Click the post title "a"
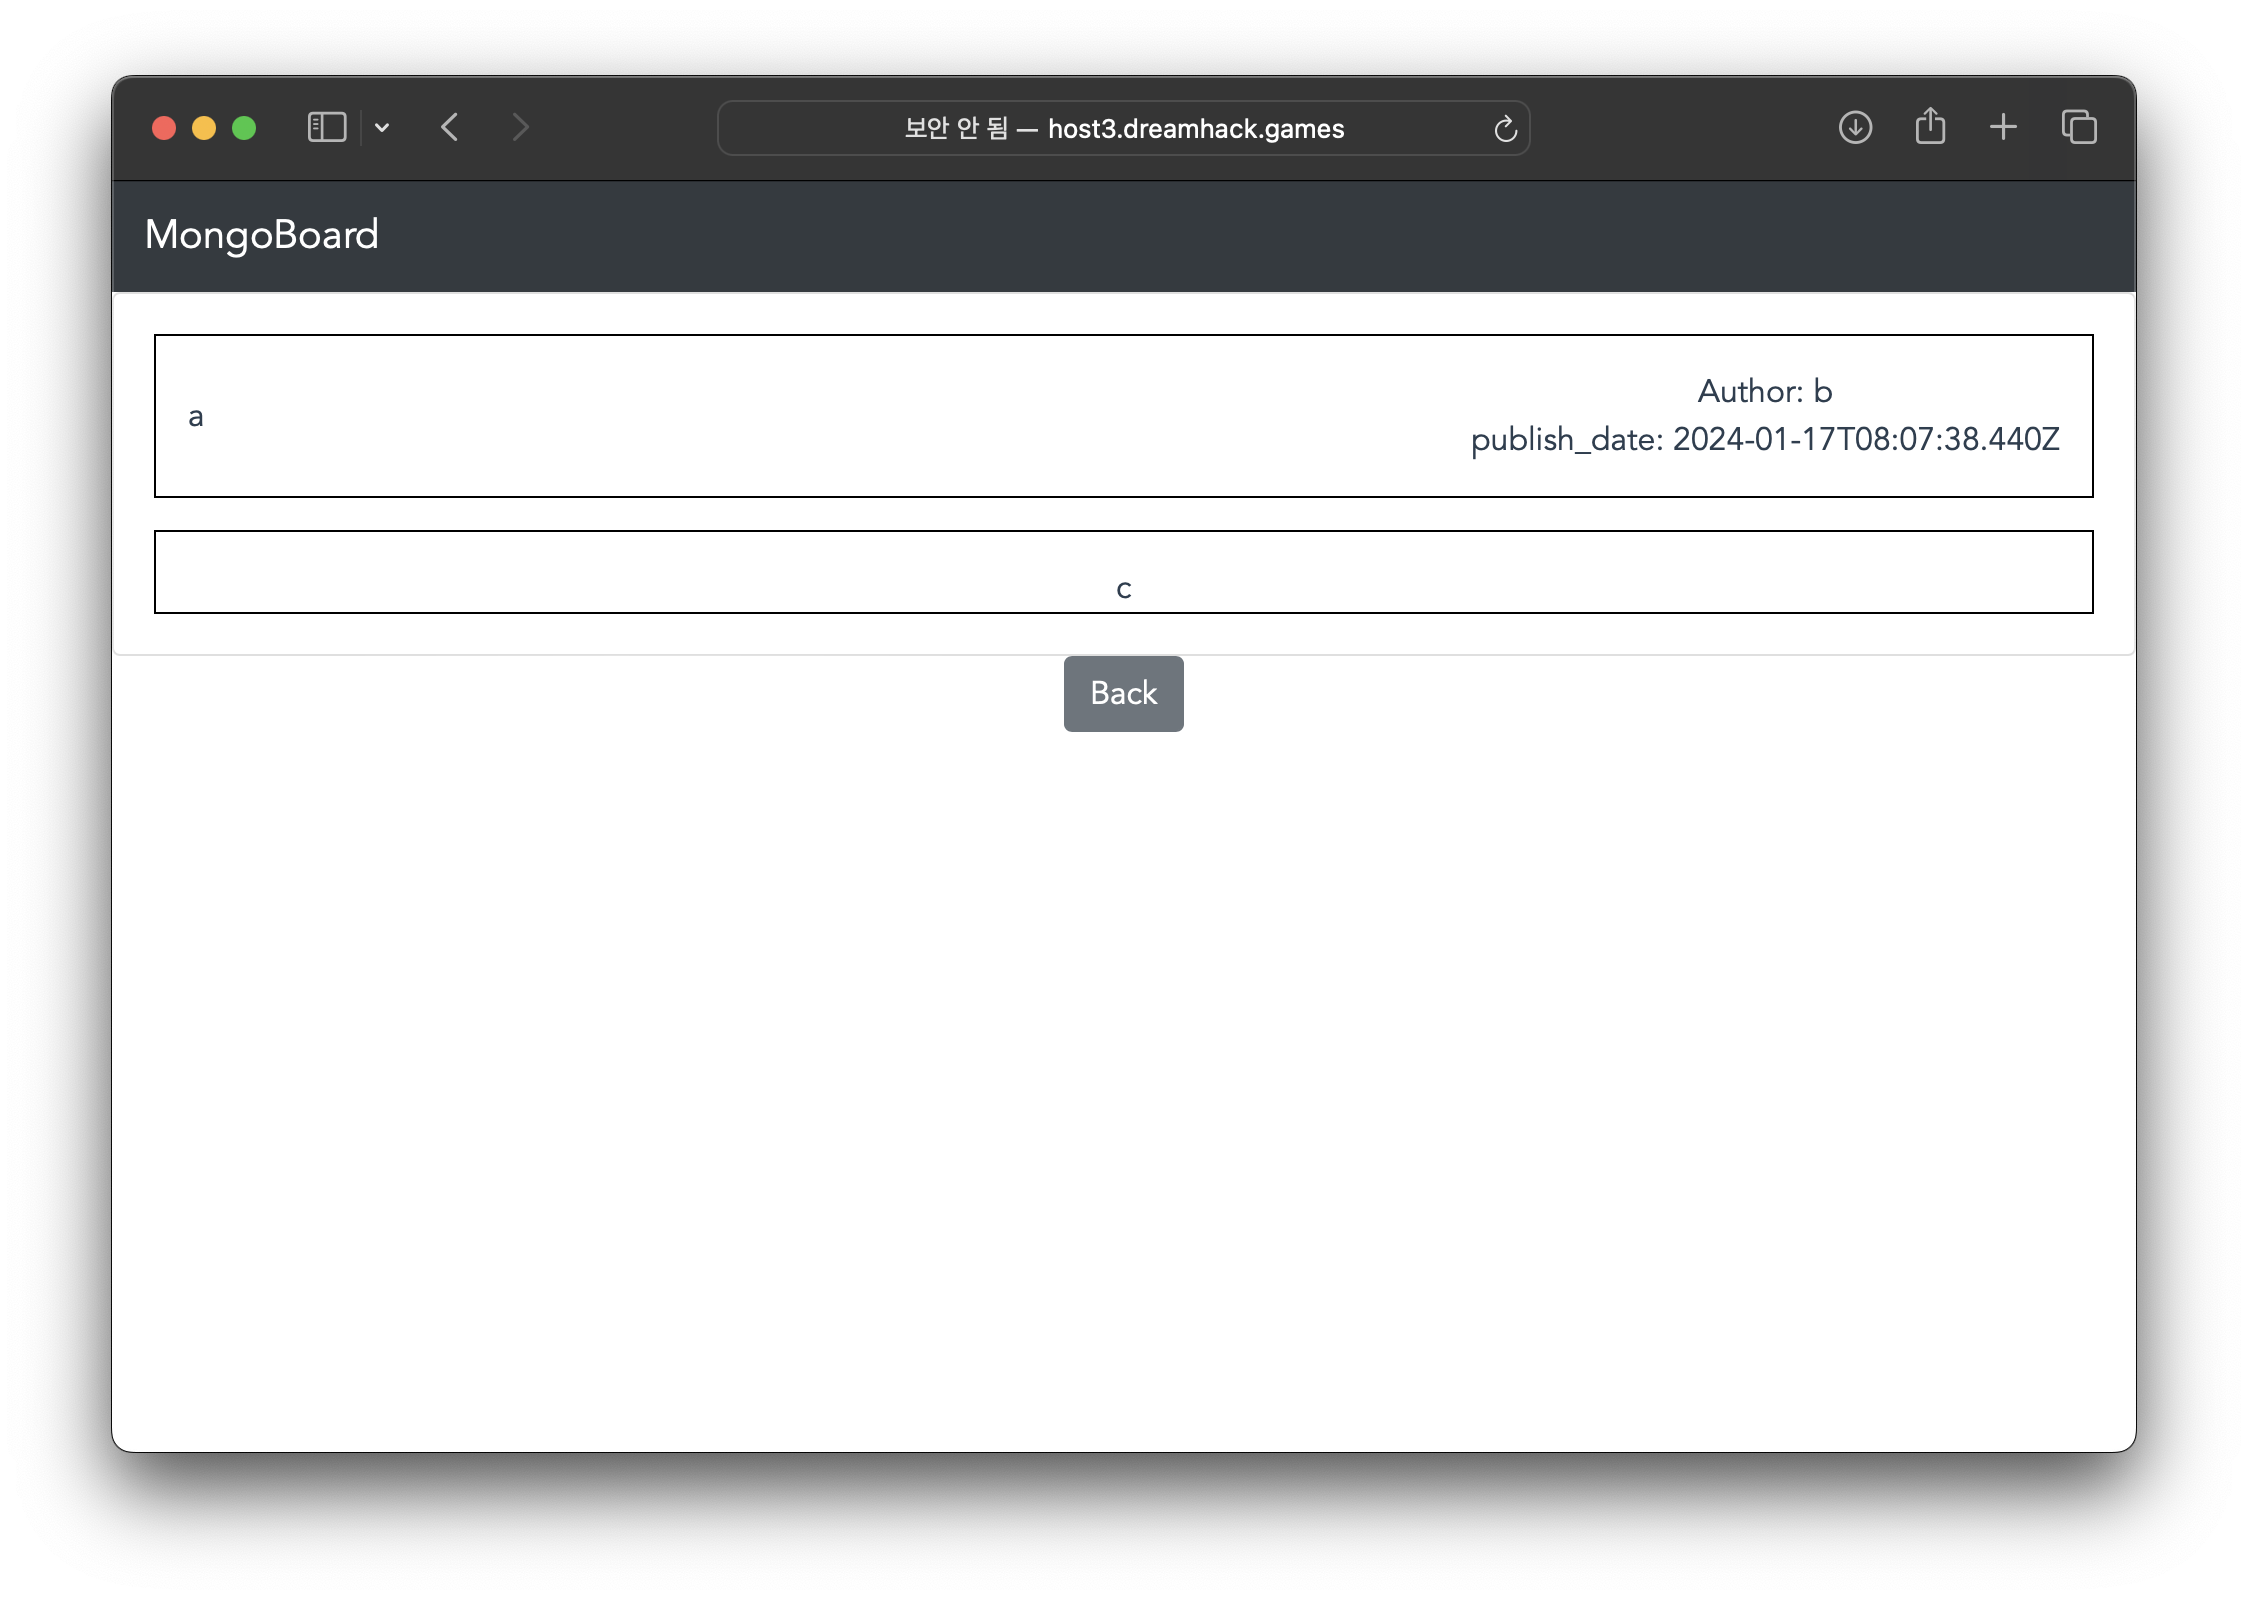The width and height of the screenshot is (2248, 1600). click(x=196, y=417)
